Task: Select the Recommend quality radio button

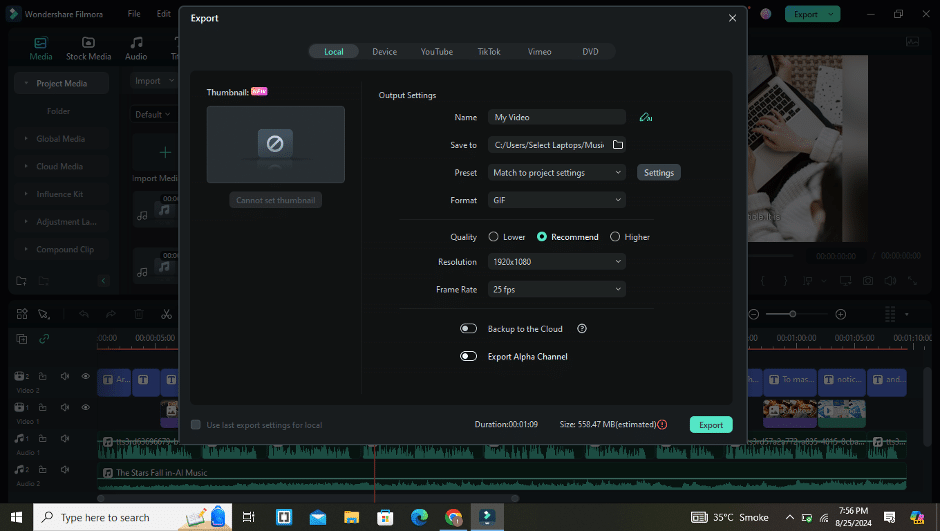Action: click(542, 237)
